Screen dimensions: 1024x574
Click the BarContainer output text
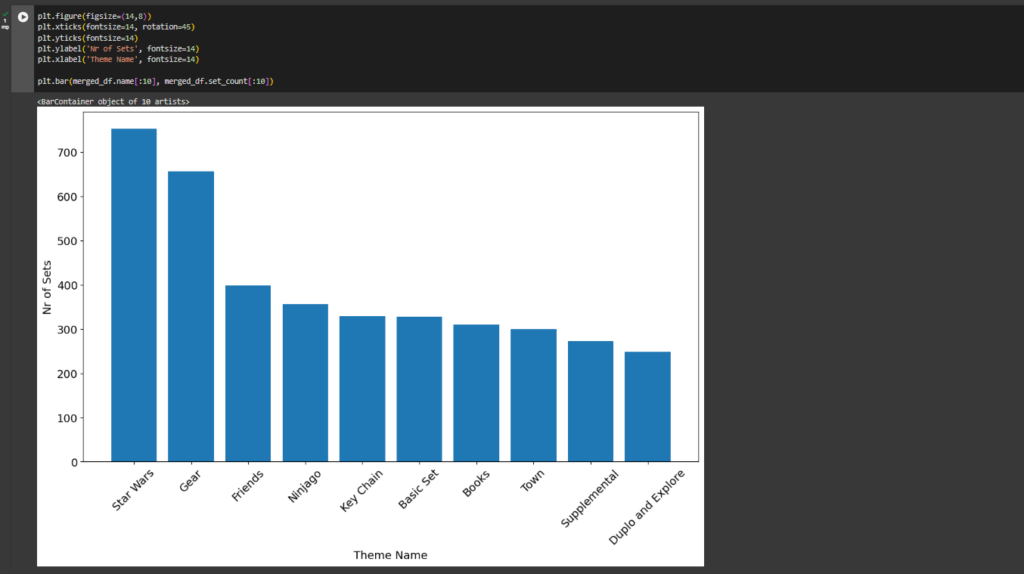click(x=113, y=102)
